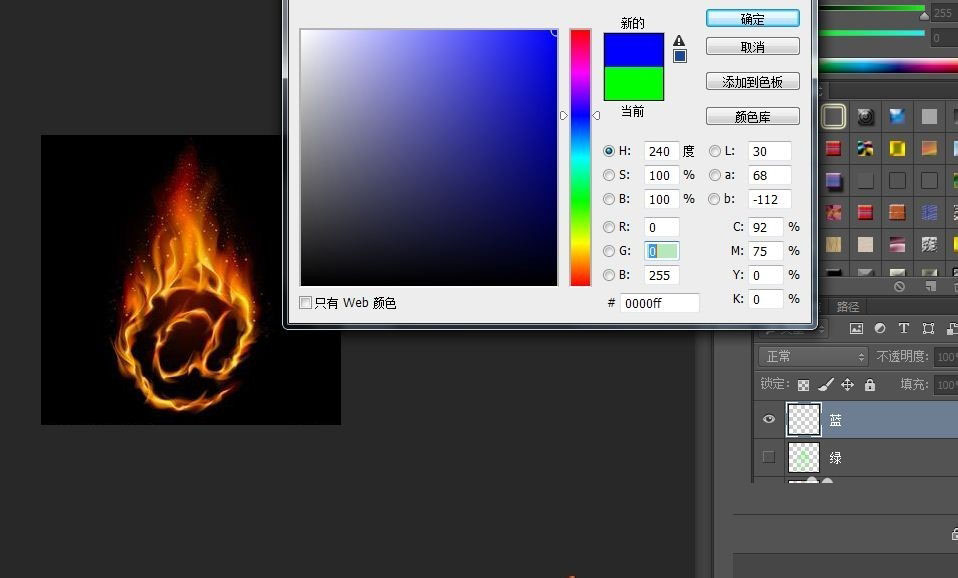Enable the 只有 Web 颜色 checkbox

[x=306, y=303]
